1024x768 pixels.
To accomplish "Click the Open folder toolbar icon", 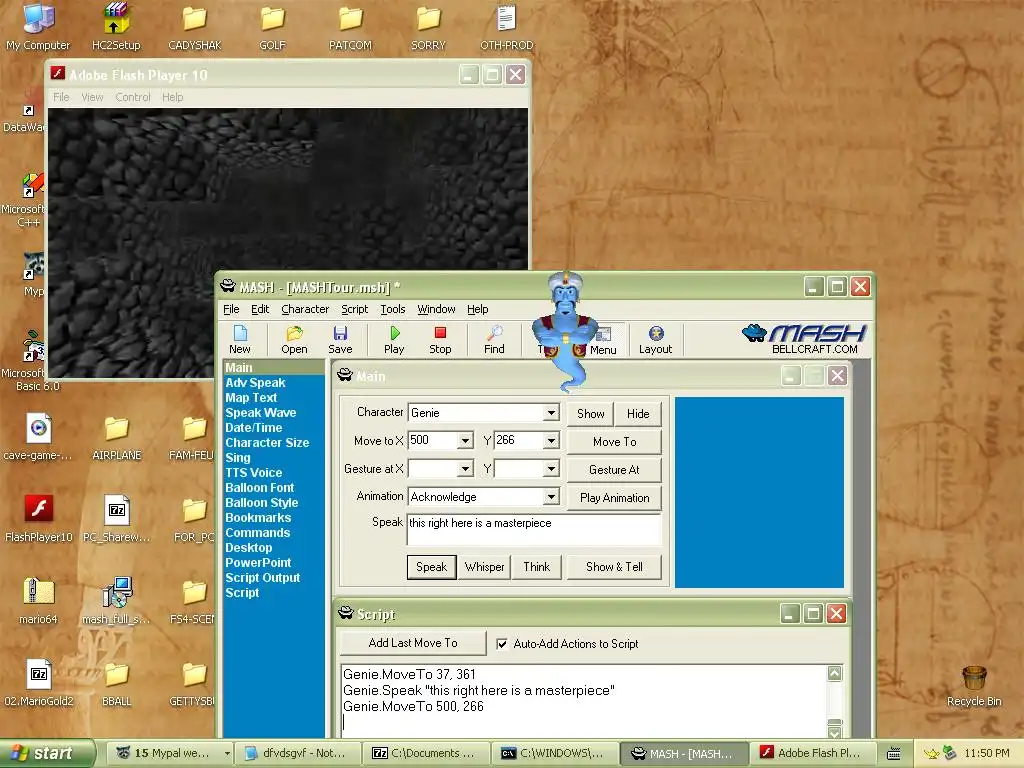I will (294, 339).
